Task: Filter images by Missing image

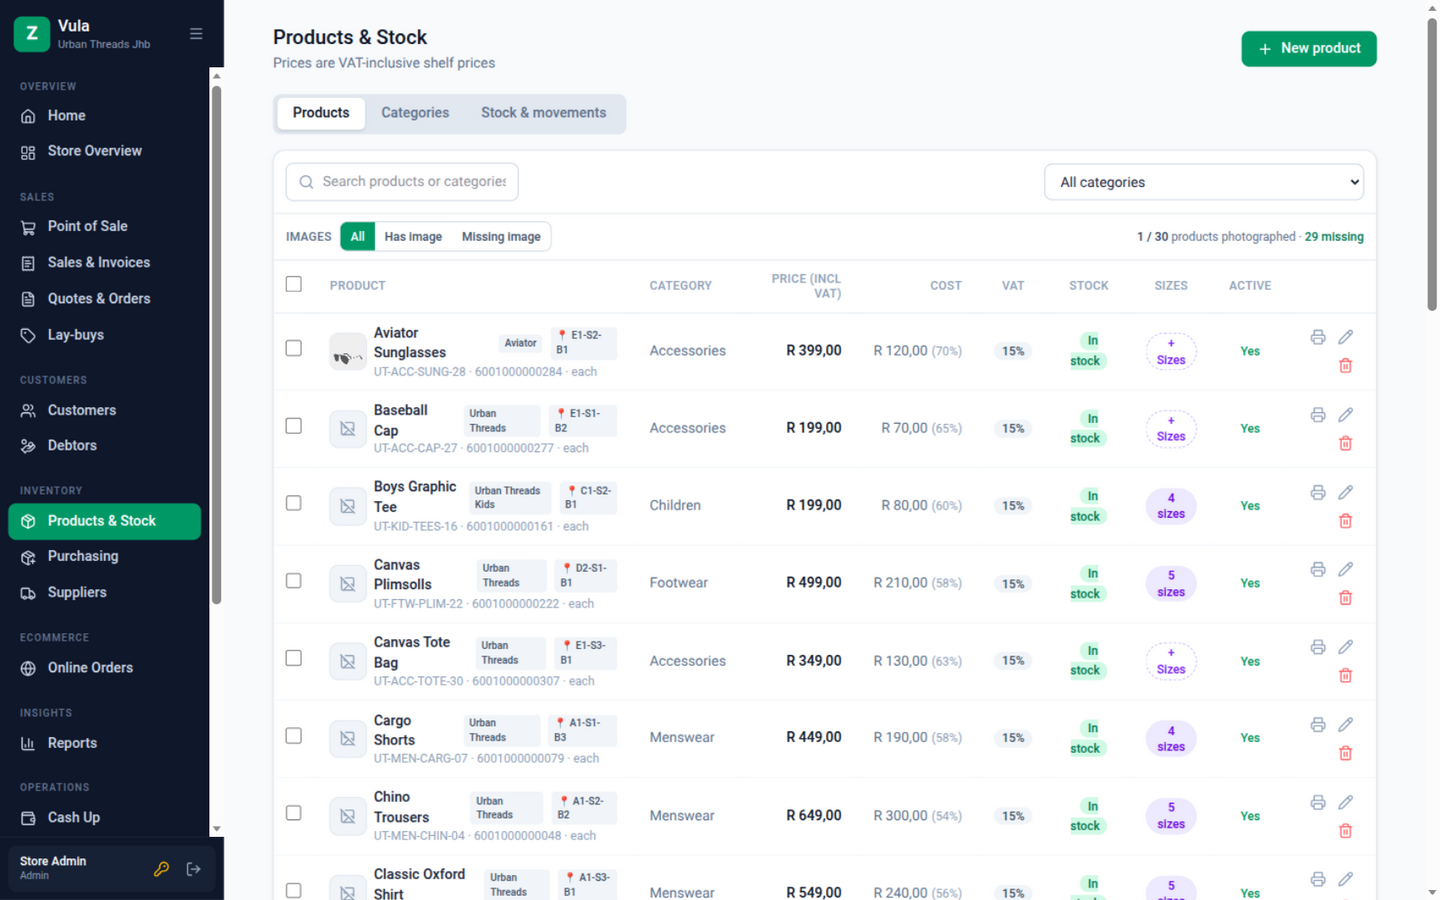Action: click(x=501, y=237)
